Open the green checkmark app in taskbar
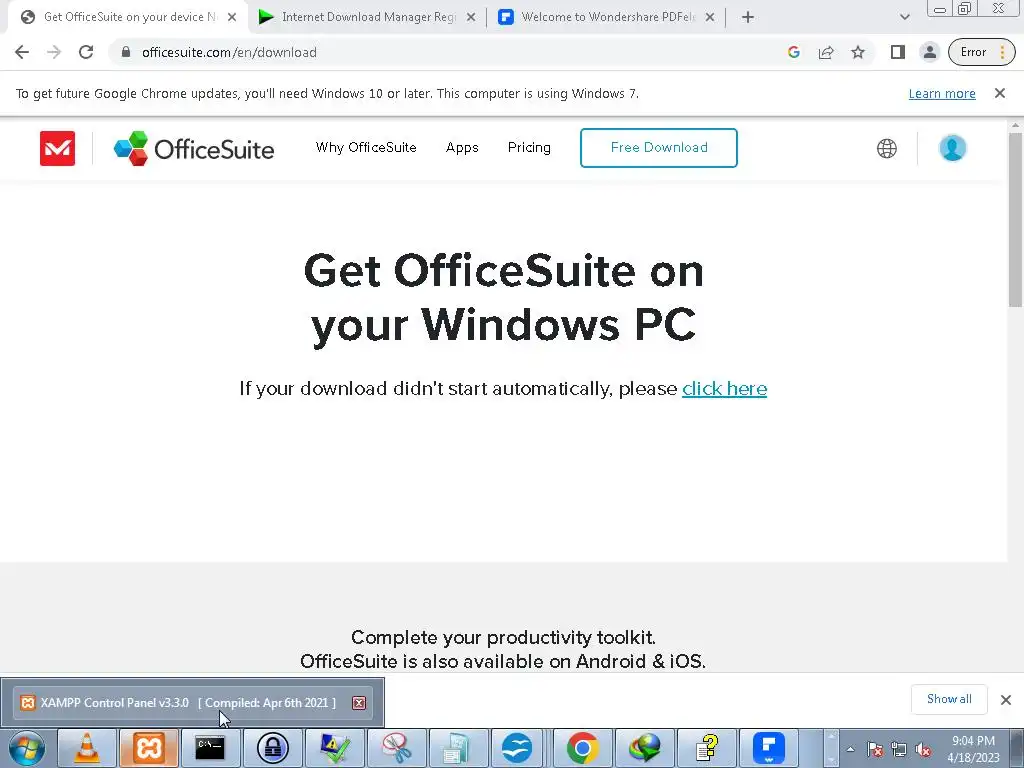Image resolution: width=1024 pixels, height=768 pixels. pyautogui.click(x=334, y=748)
